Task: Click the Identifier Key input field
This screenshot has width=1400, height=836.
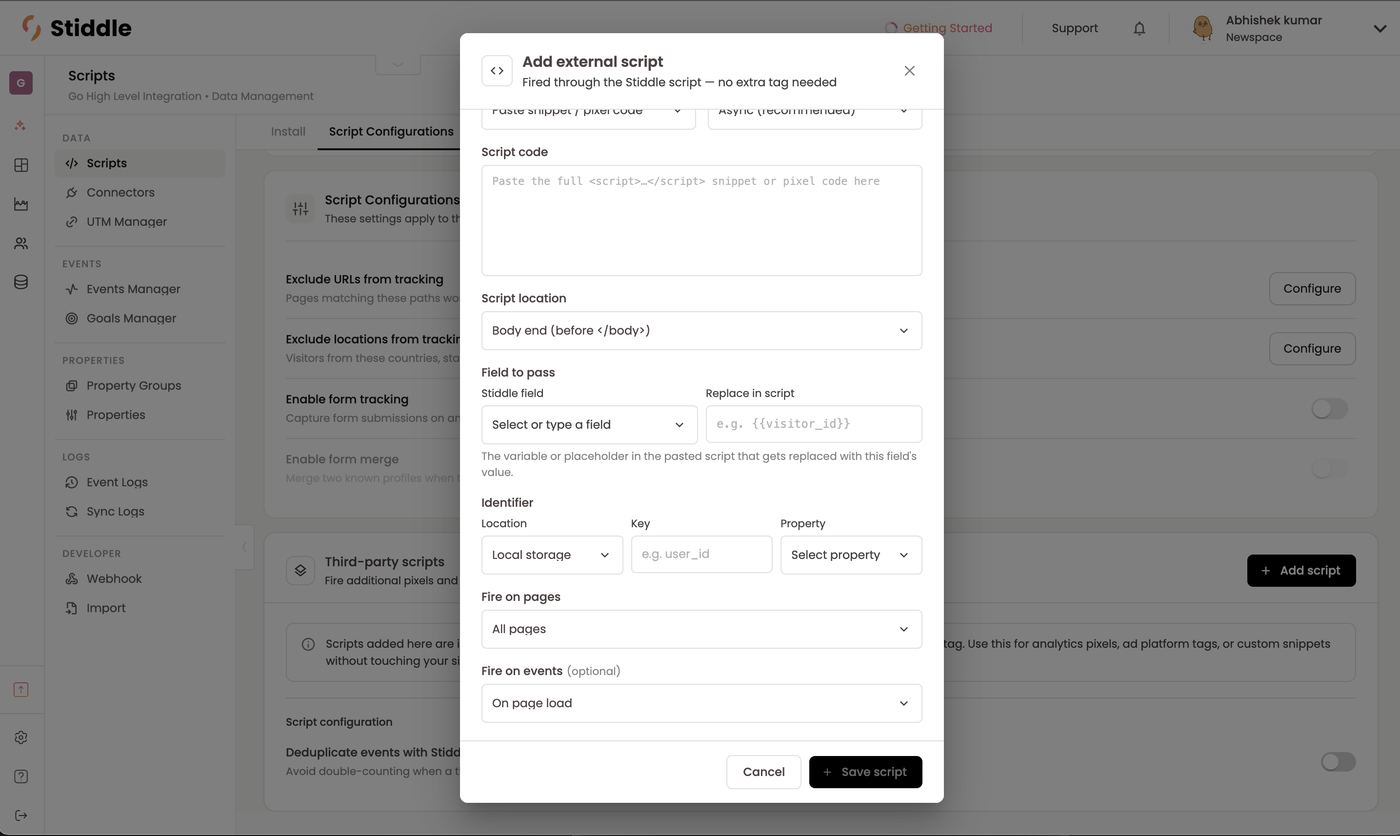Action: [x=701, y=555]
